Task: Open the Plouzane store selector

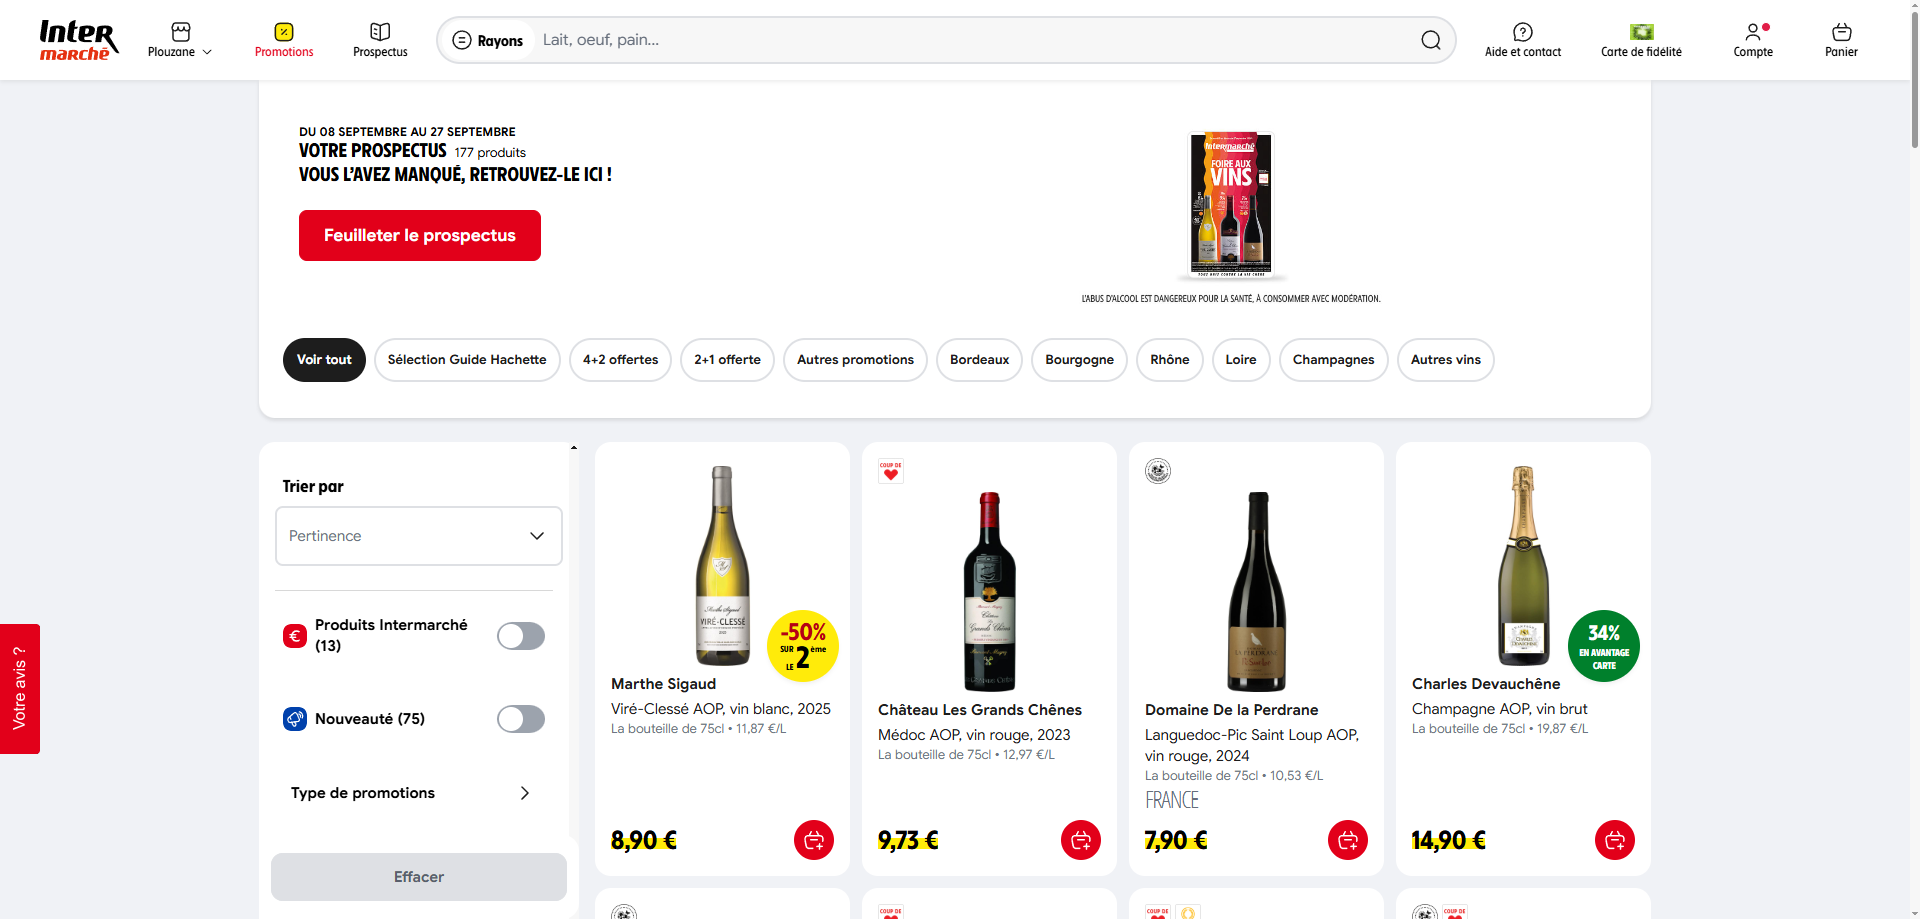Action: (180, 40)
